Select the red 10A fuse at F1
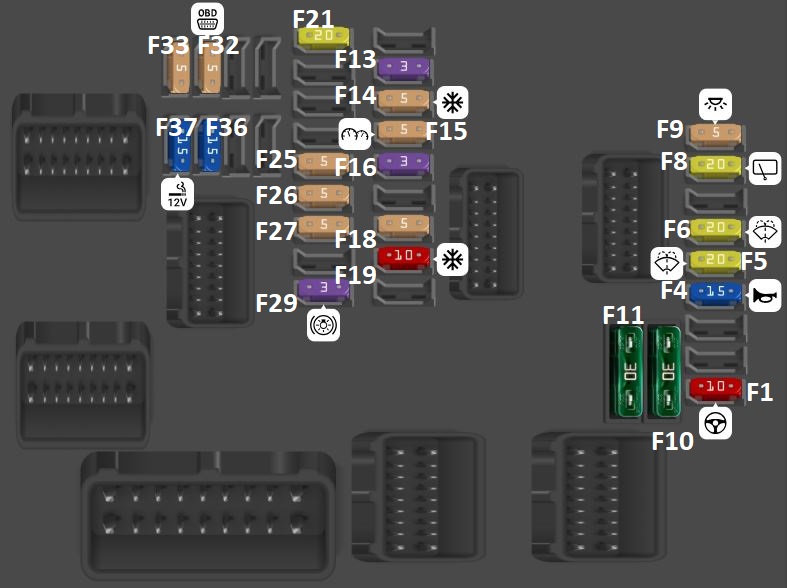The width and height of the screenshot is (787, 588). pos(715,387)
